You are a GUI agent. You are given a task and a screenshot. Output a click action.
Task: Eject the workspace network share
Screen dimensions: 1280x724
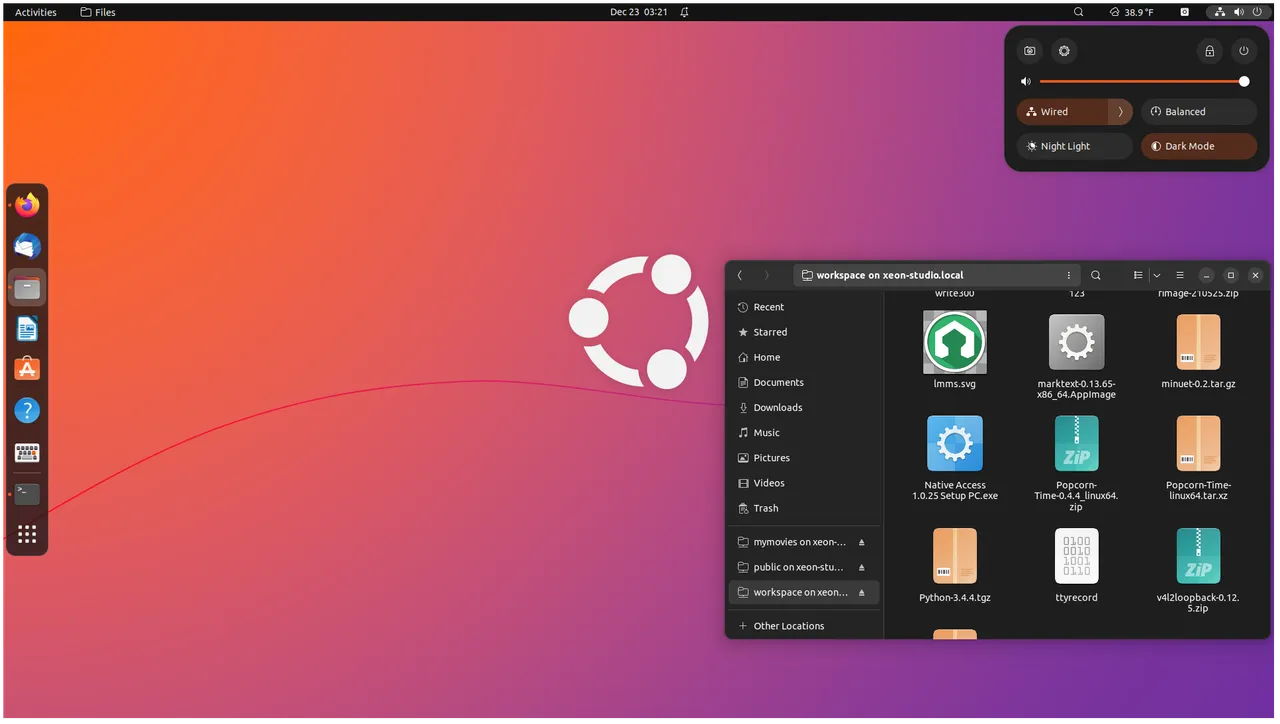click(861, 592)
